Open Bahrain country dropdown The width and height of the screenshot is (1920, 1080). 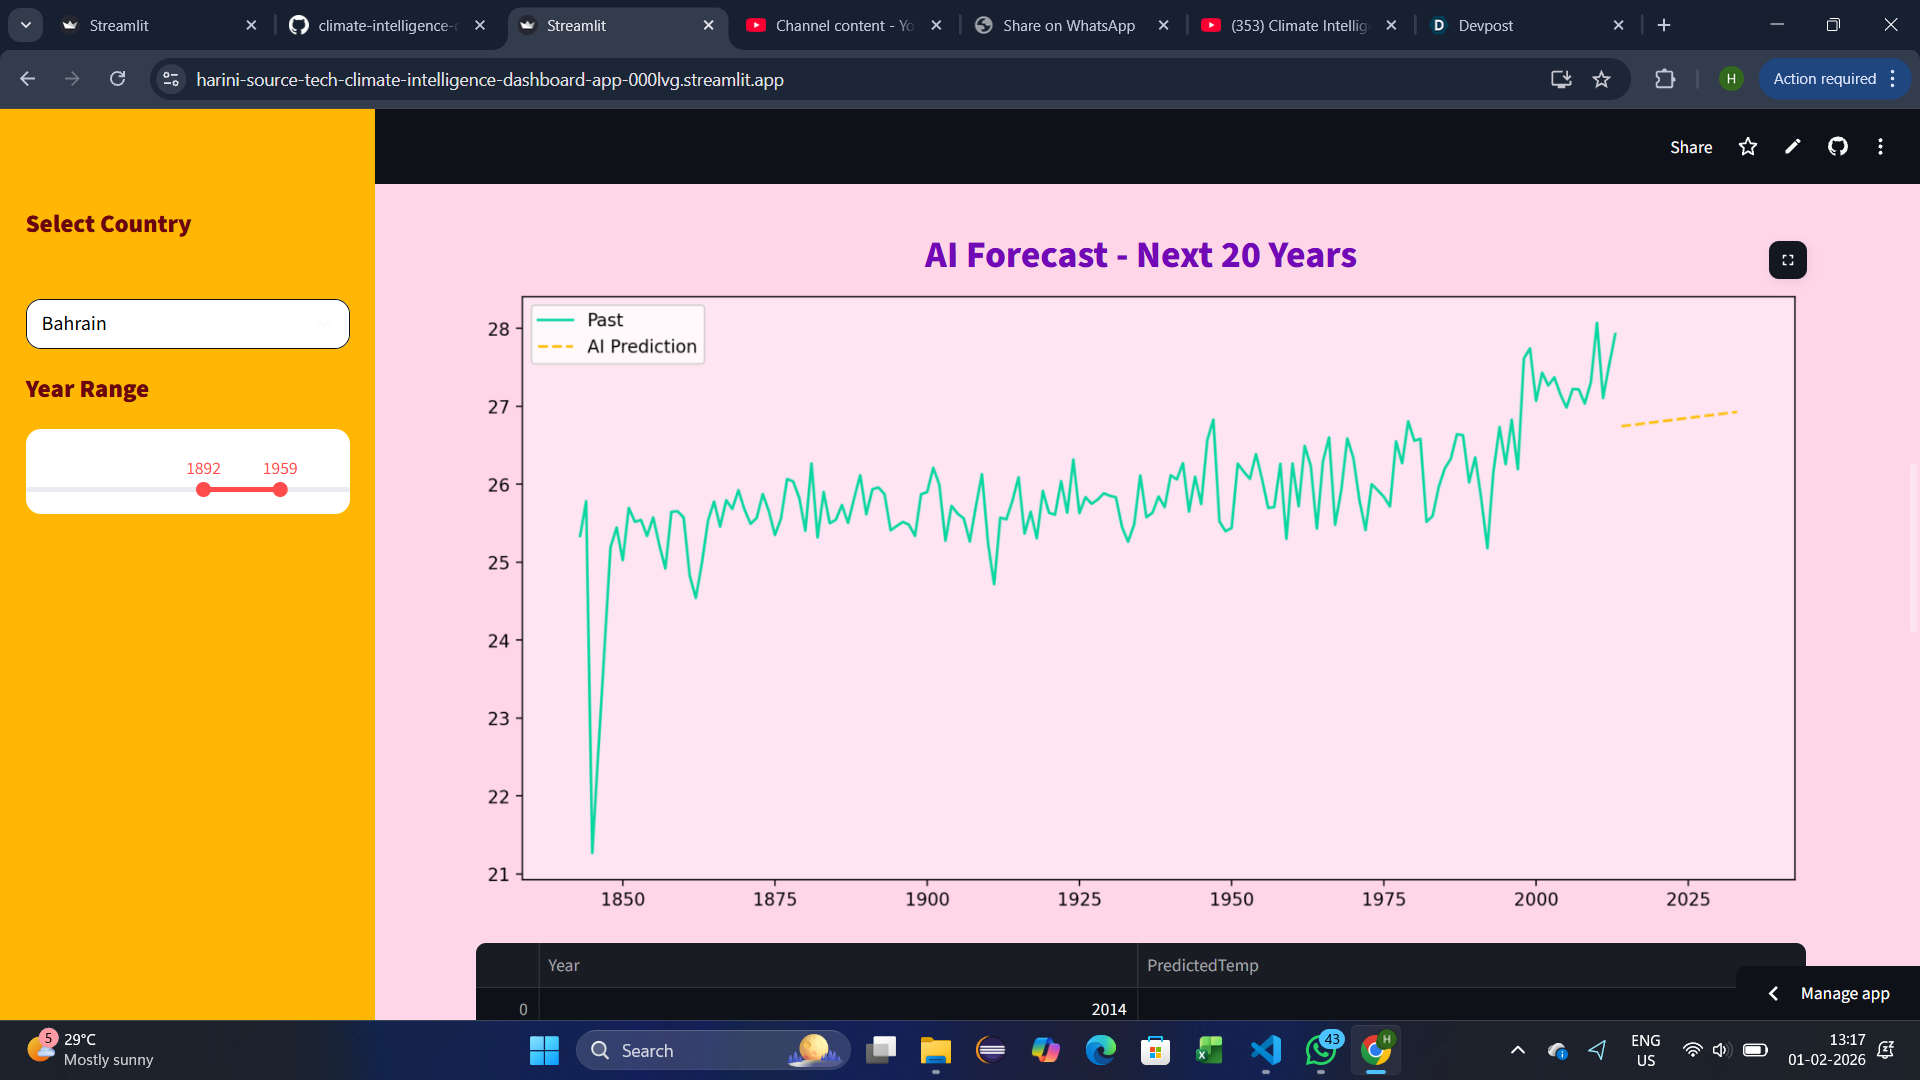[188, 324]
